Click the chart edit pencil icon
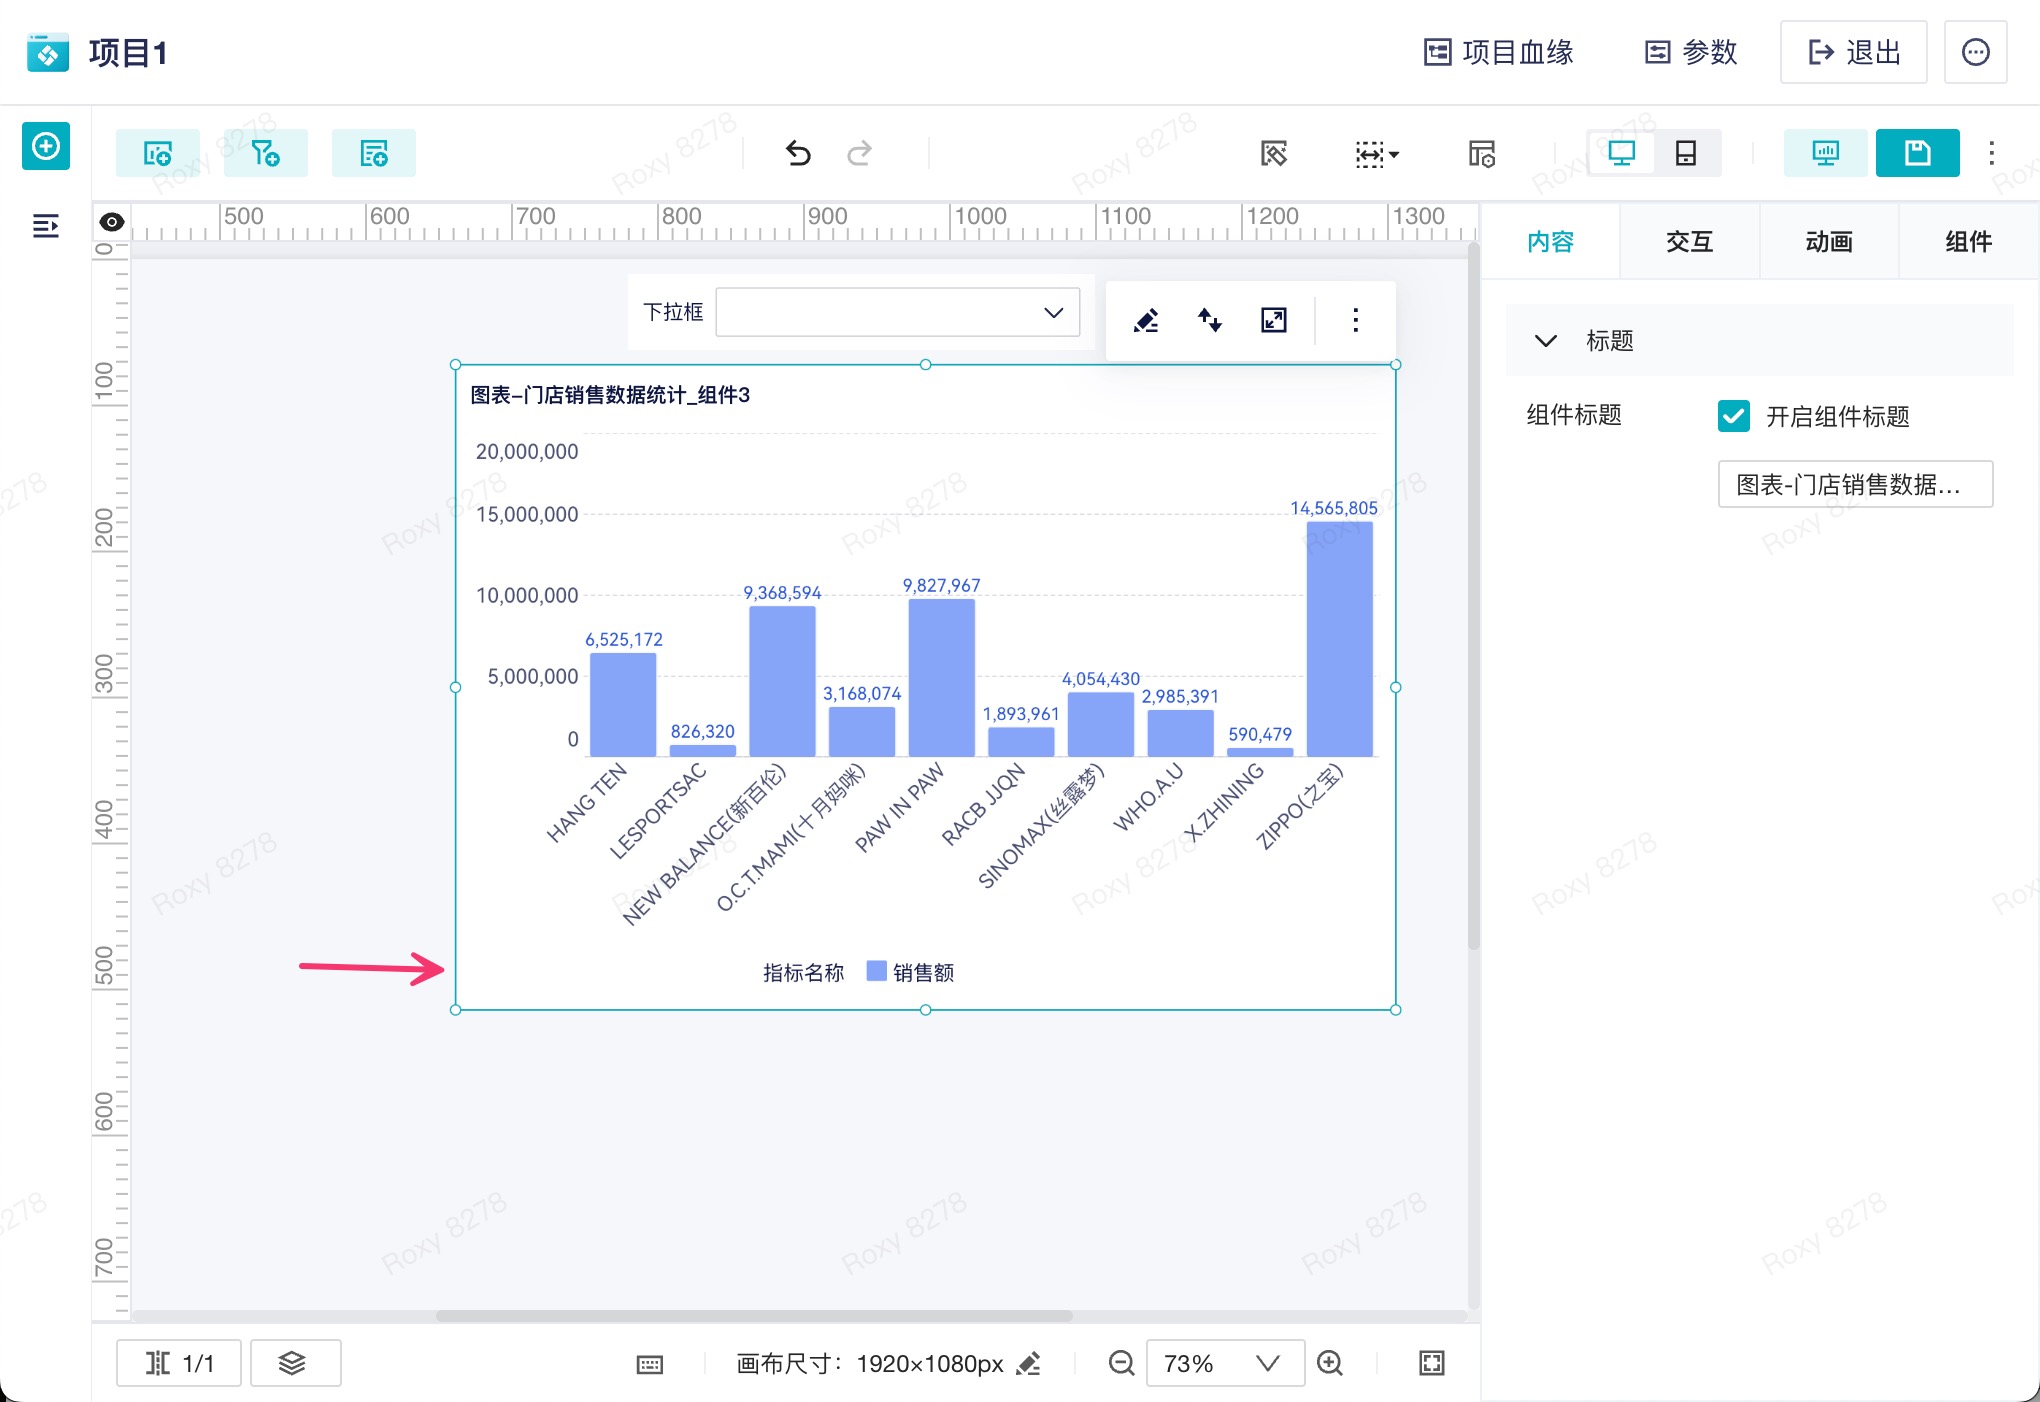The width and height of the screenshot is (2040, 1402). click(1146, 320)
